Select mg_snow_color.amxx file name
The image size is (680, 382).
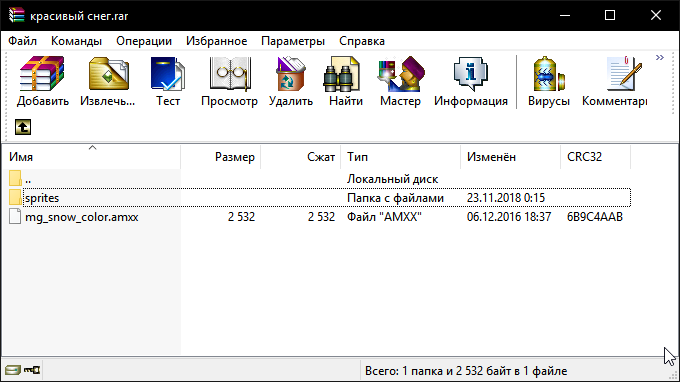tap(82, 217)
